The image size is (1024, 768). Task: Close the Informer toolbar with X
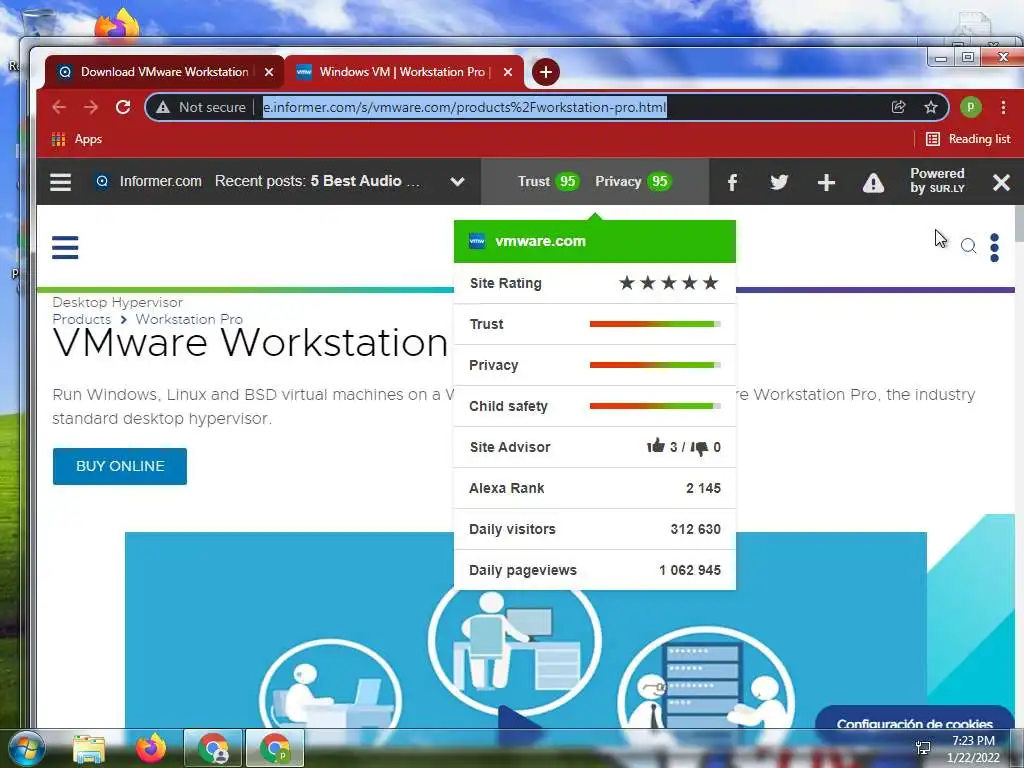[x=1001, y=182]
